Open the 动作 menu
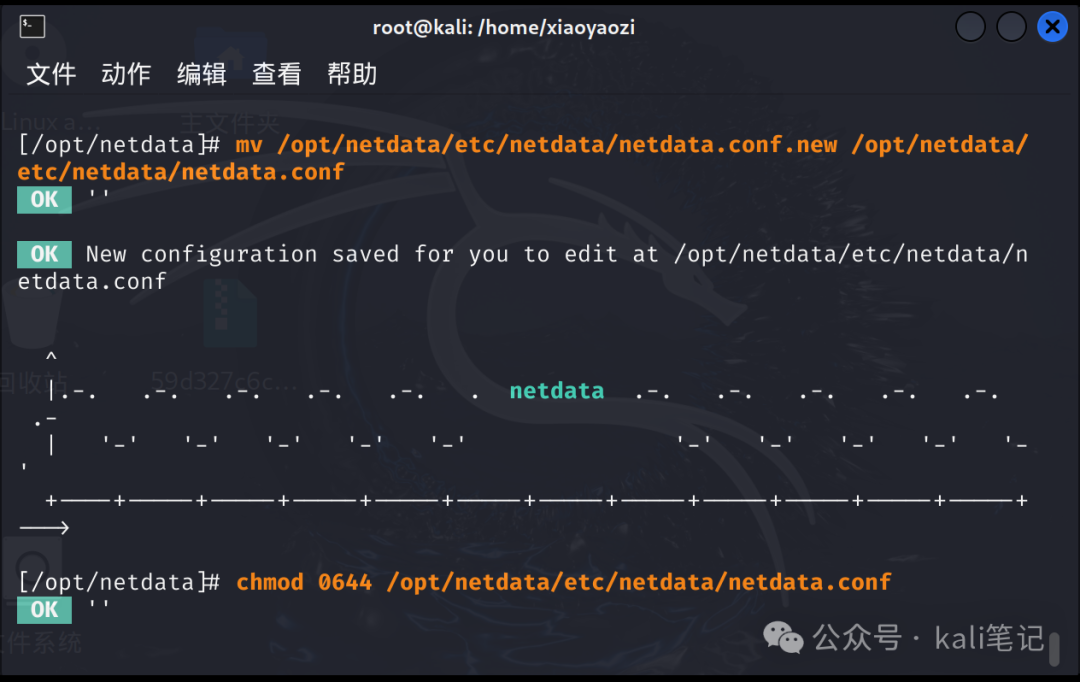 point(125,73)
